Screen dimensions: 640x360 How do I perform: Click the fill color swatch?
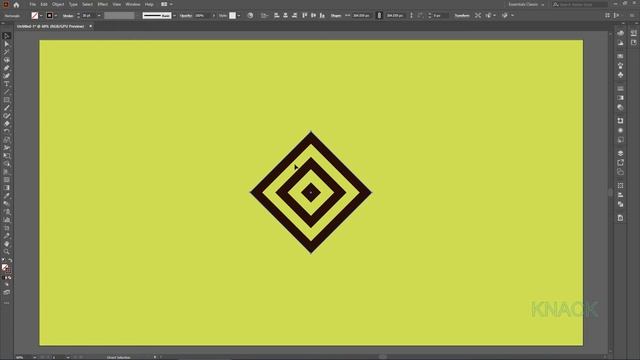35,16
